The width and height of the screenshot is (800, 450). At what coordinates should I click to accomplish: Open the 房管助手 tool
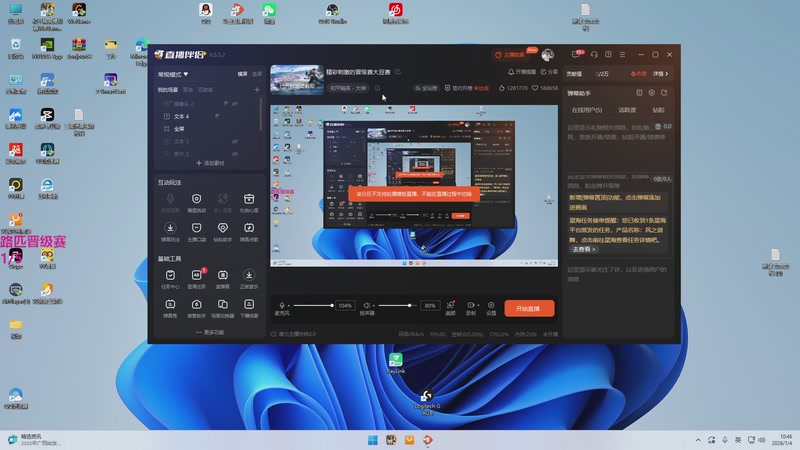[196, 308]
